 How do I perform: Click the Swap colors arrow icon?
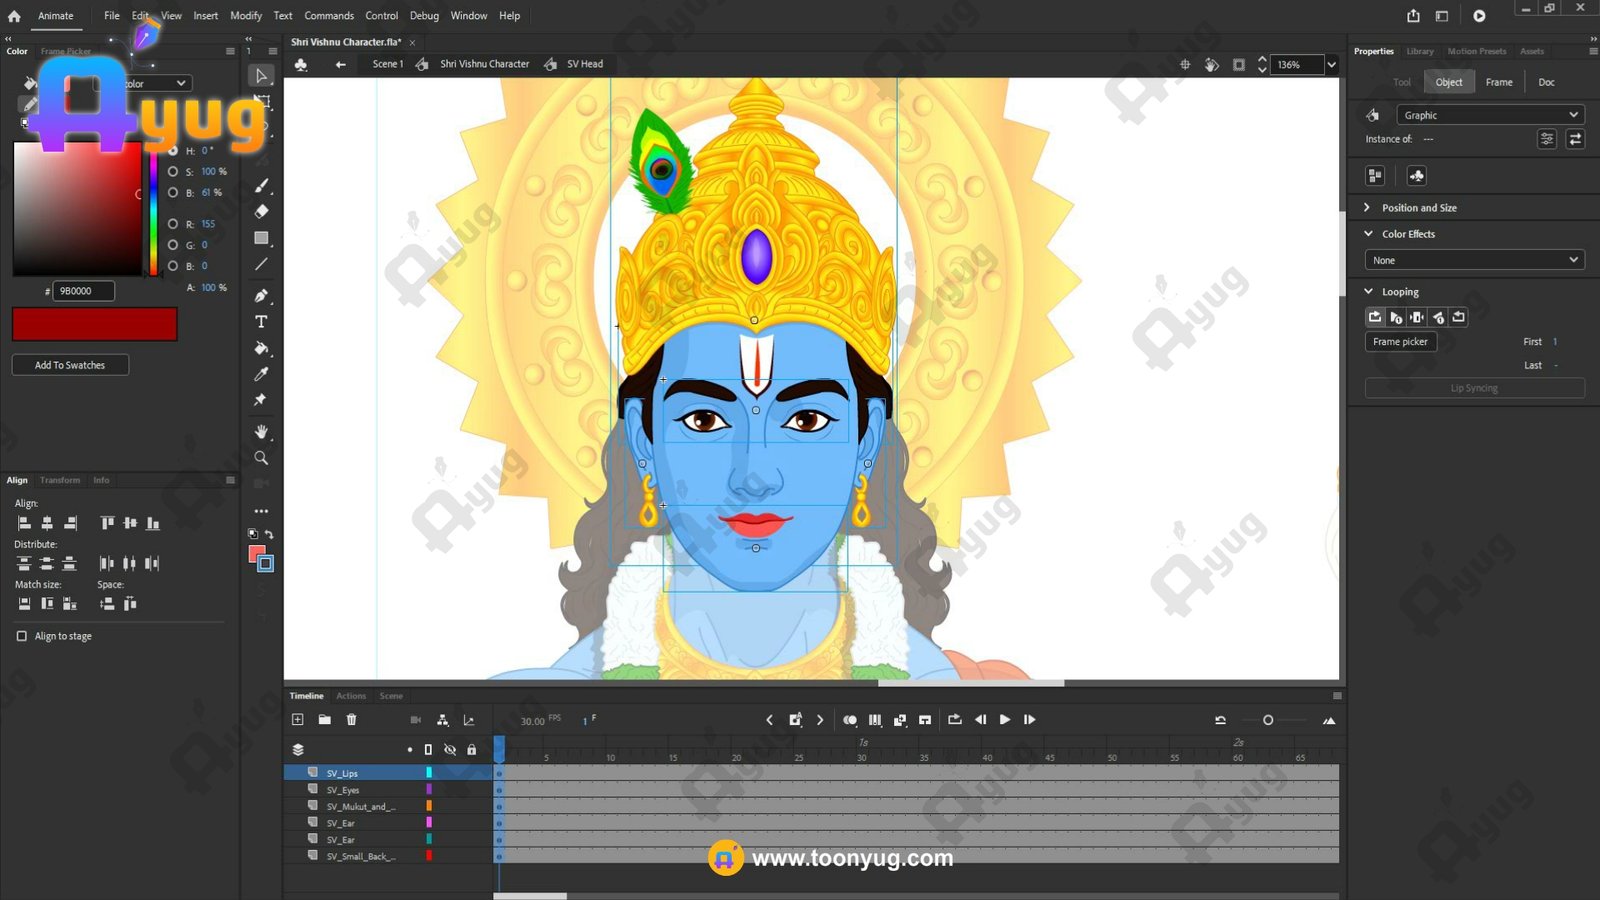point(269,534)
